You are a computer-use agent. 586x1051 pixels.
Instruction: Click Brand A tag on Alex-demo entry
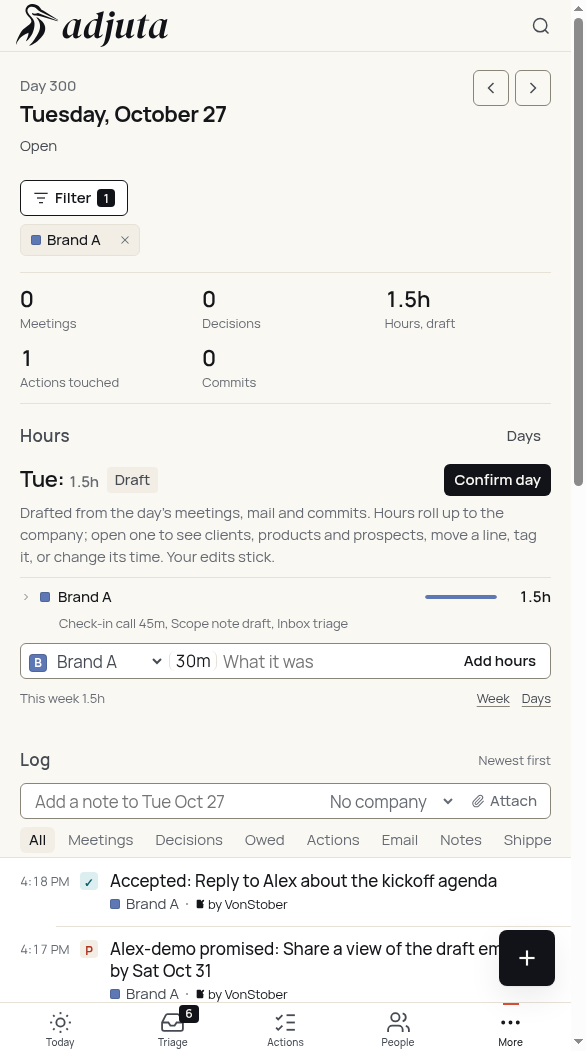point(144,994)
